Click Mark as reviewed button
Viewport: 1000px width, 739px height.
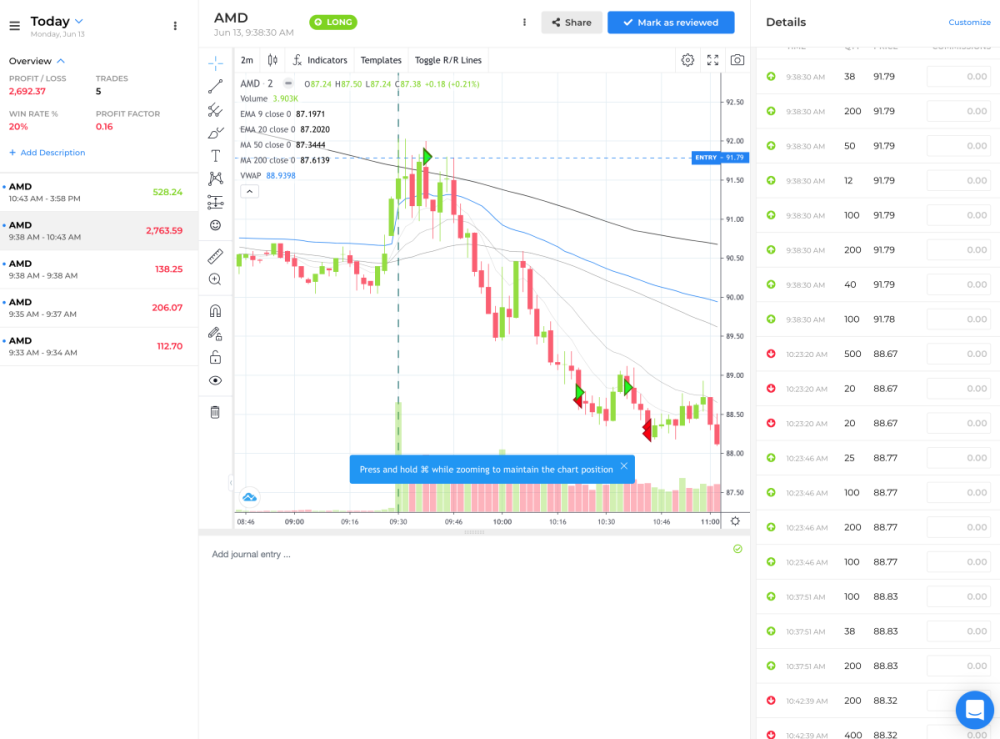tap(670, 22)
